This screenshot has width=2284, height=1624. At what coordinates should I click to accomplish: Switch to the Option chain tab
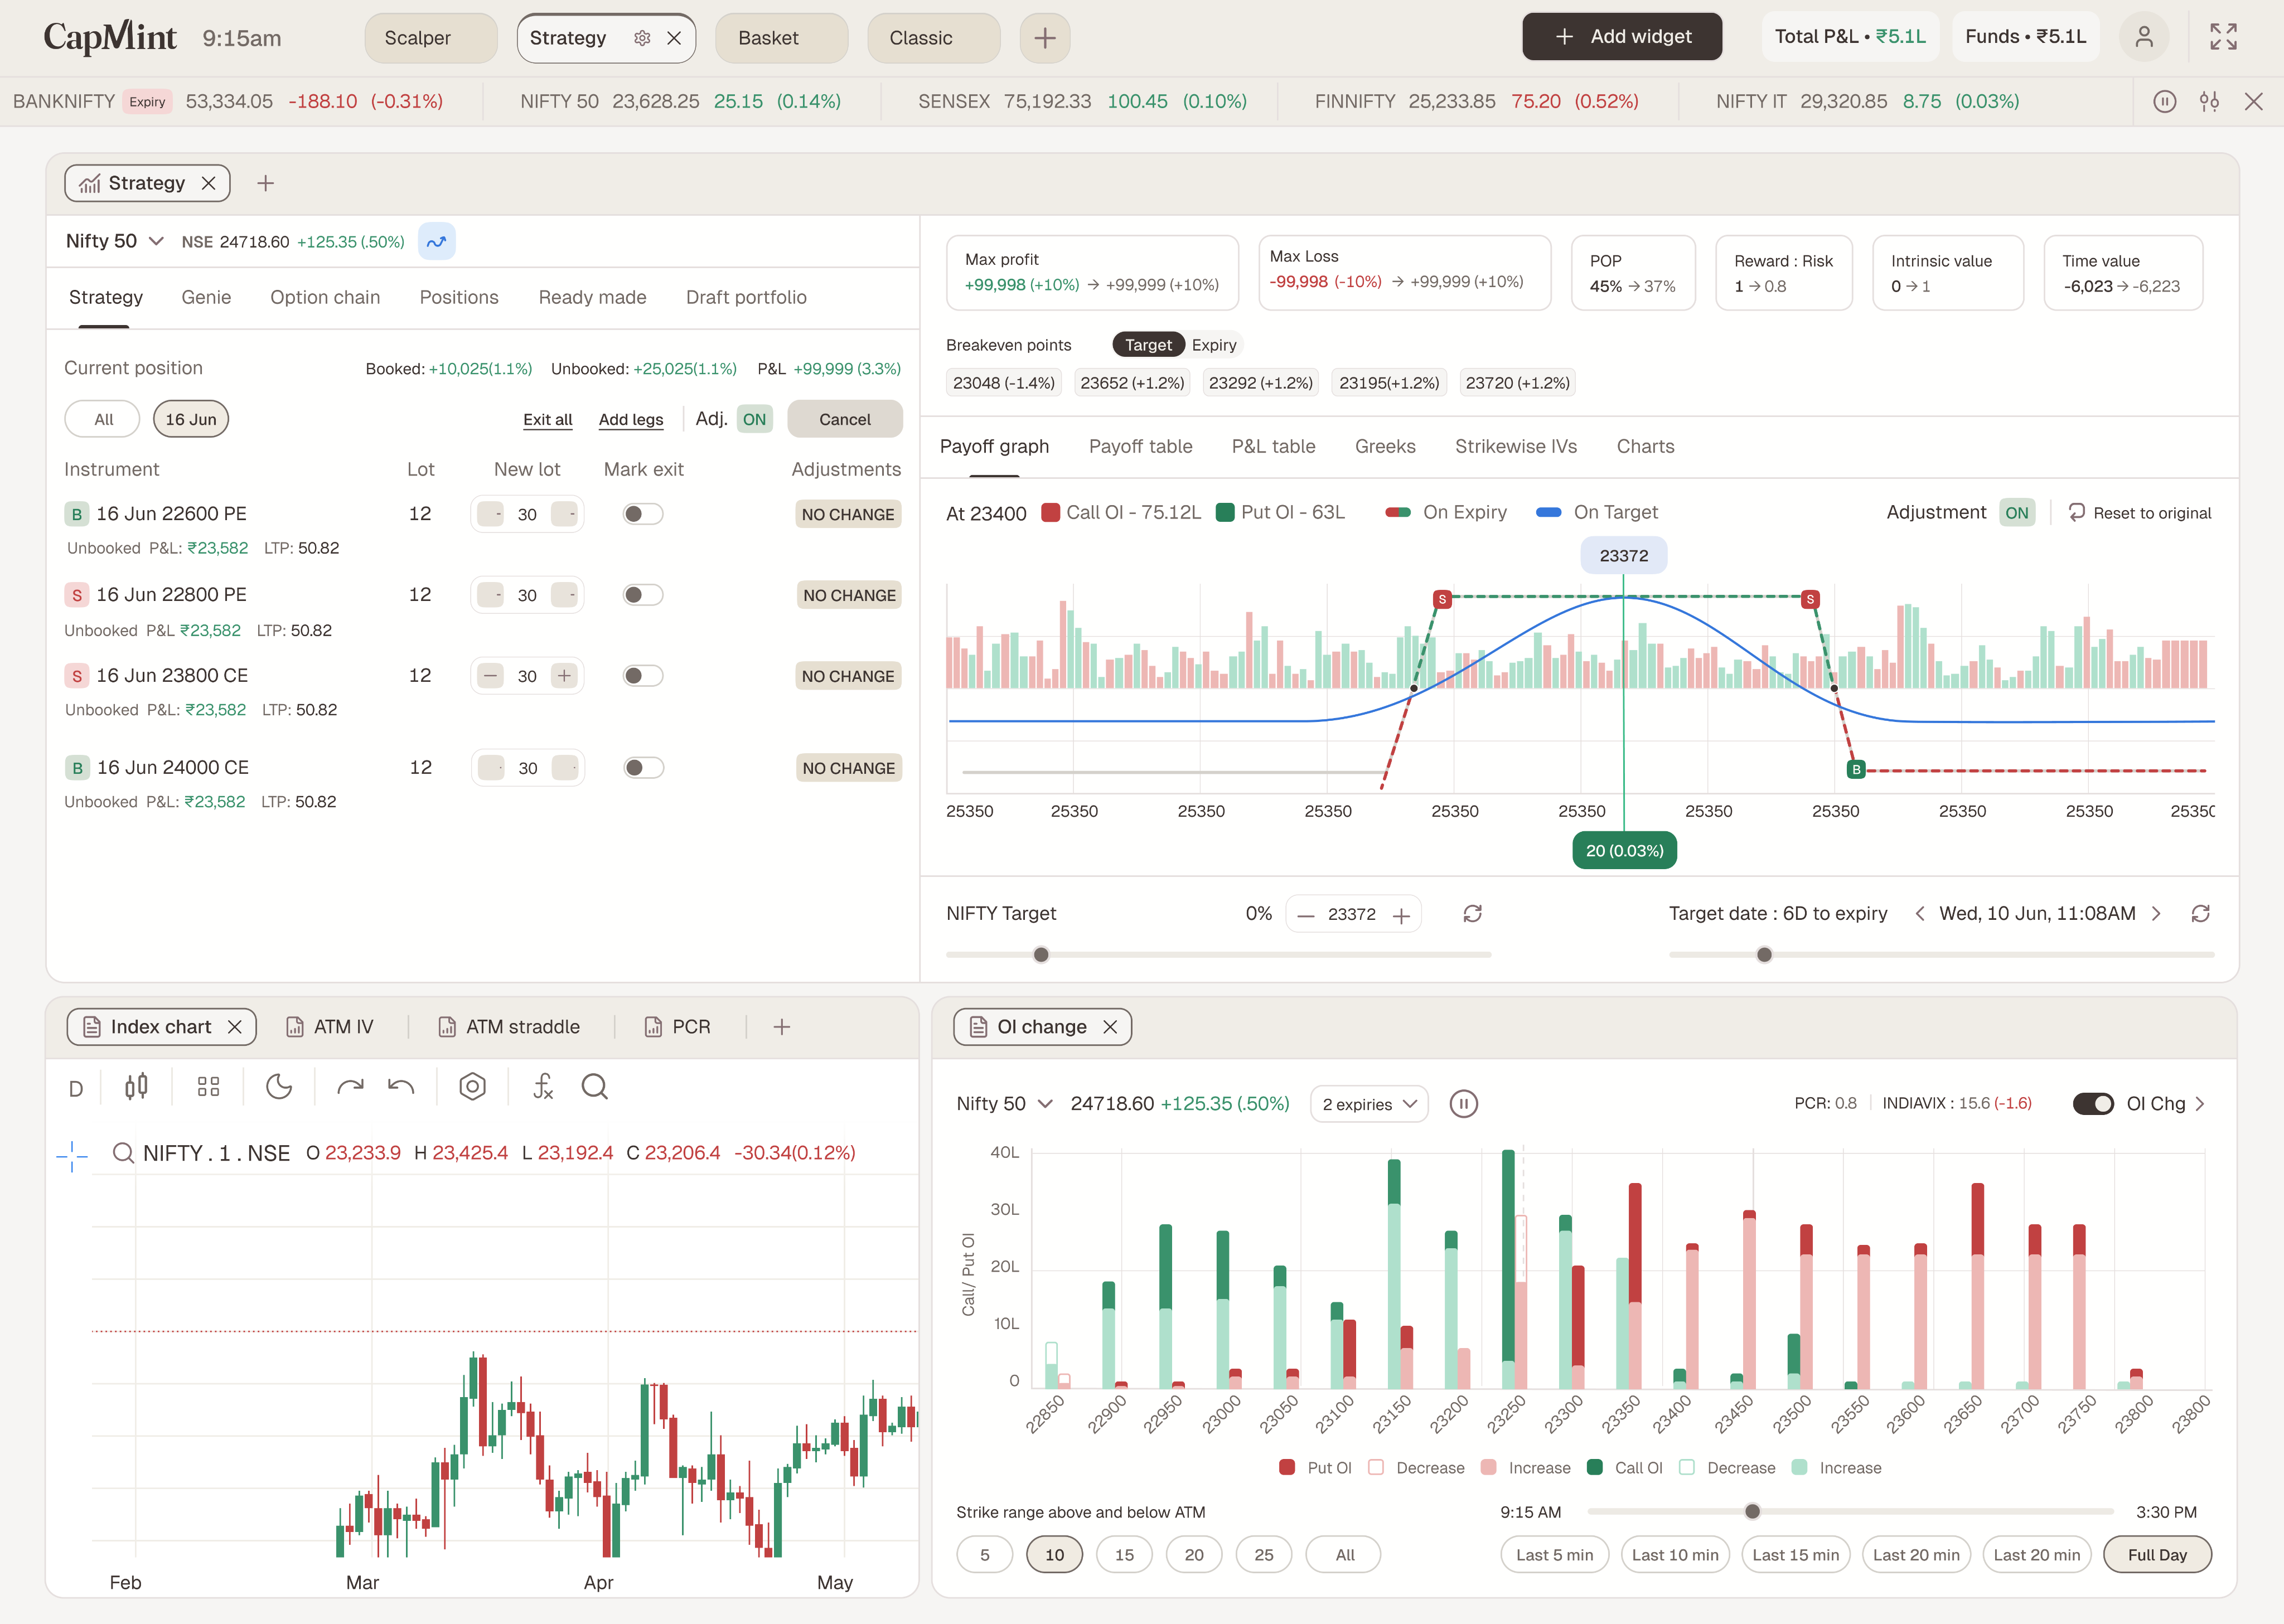click(325, 297)
